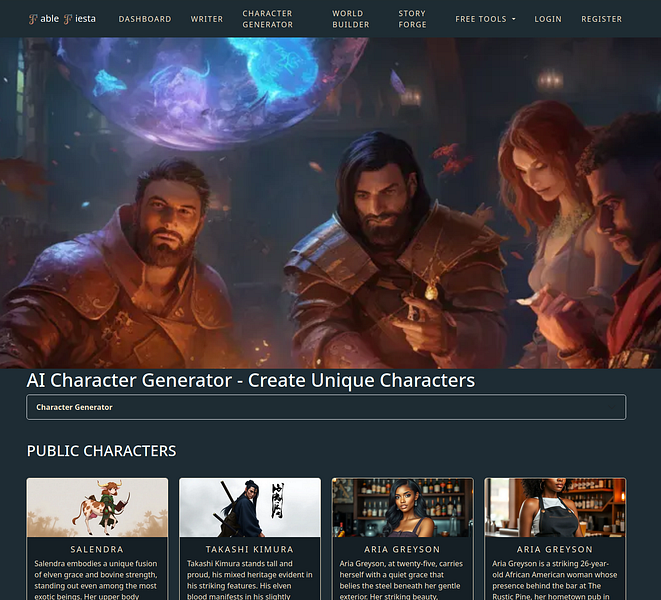
Task: Expand the Character Generator accordion panel
Action: [x=326, y=407]
